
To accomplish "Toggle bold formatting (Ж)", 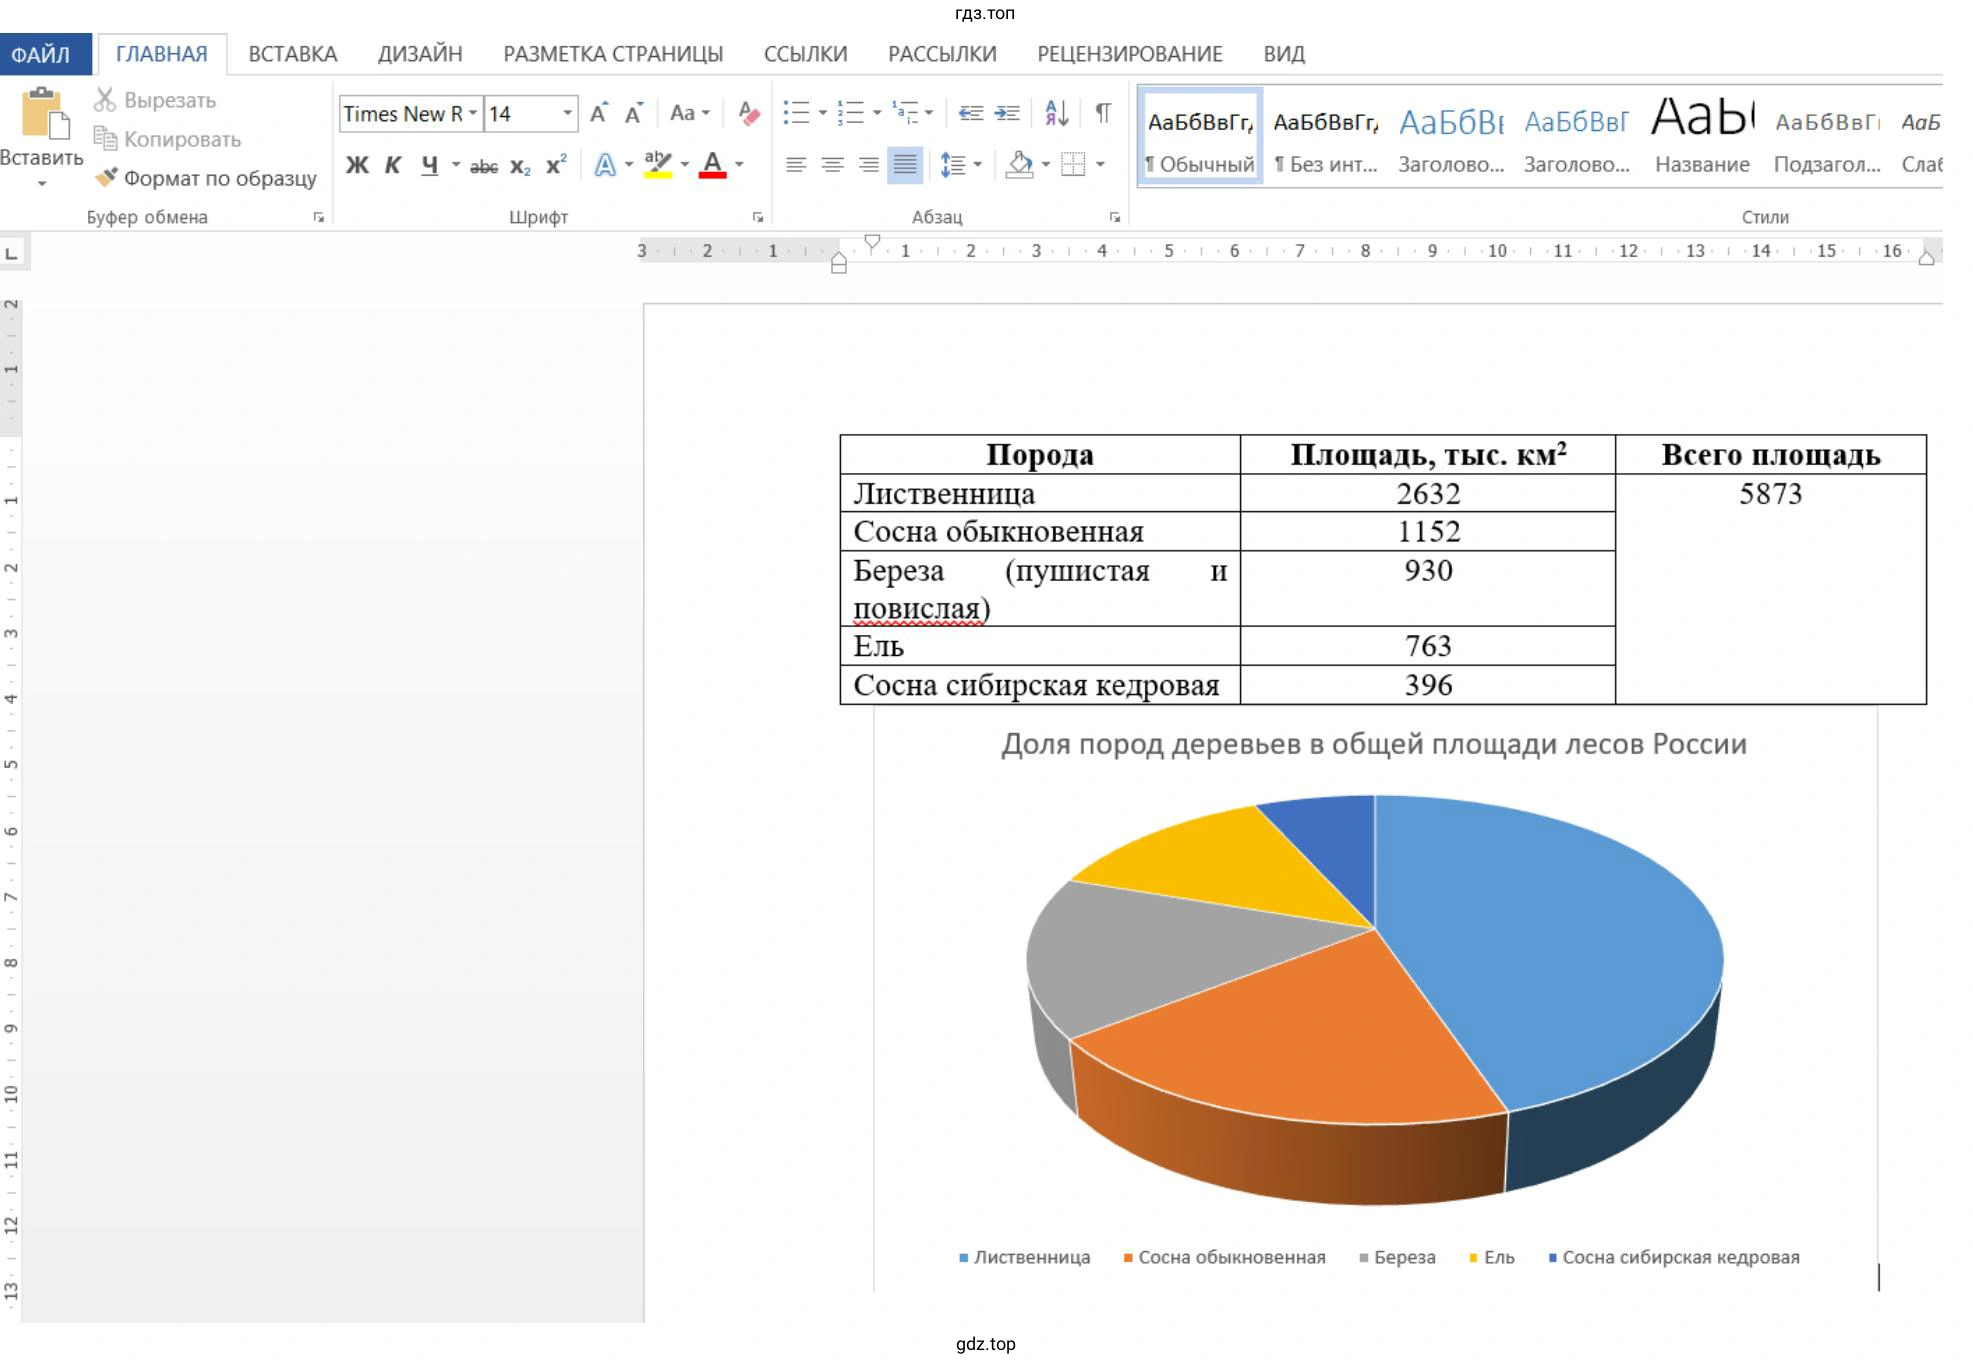I will [357, 165].
